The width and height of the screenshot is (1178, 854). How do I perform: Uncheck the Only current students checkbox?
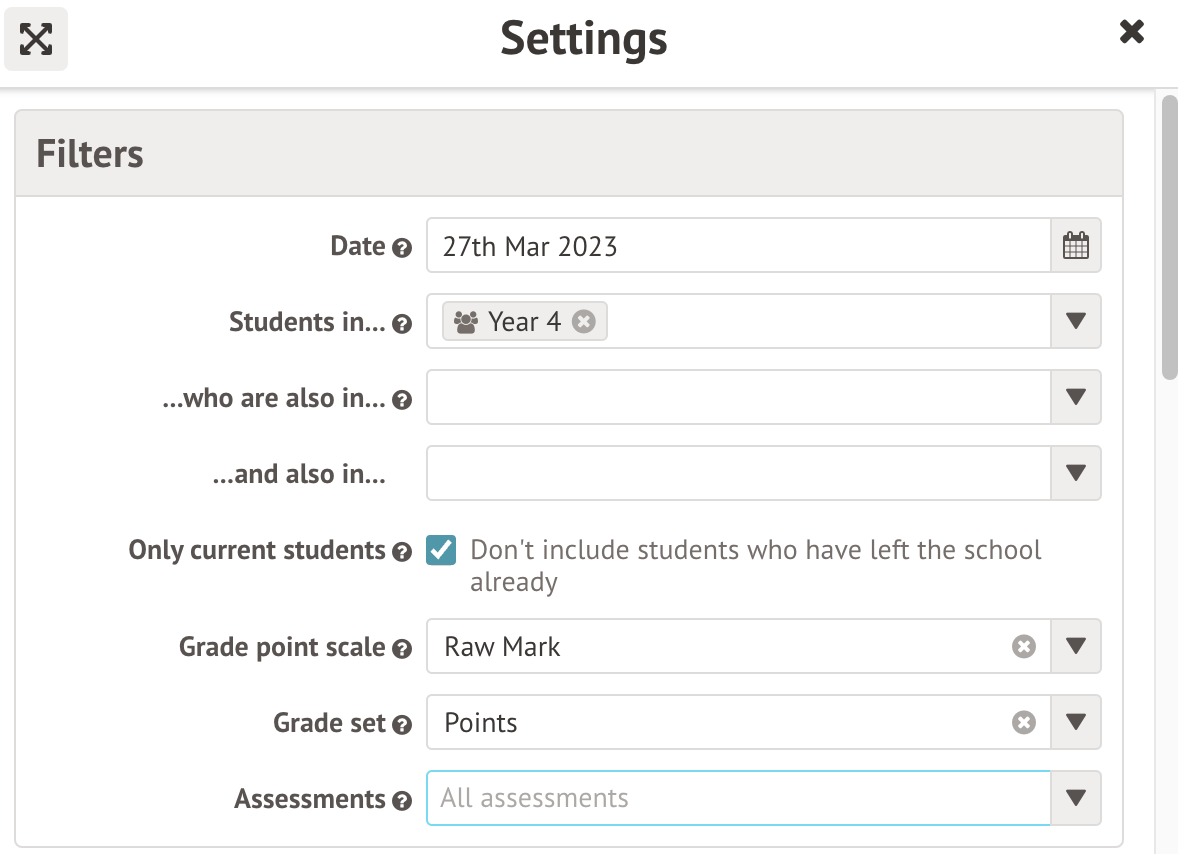tap(441, 550)
